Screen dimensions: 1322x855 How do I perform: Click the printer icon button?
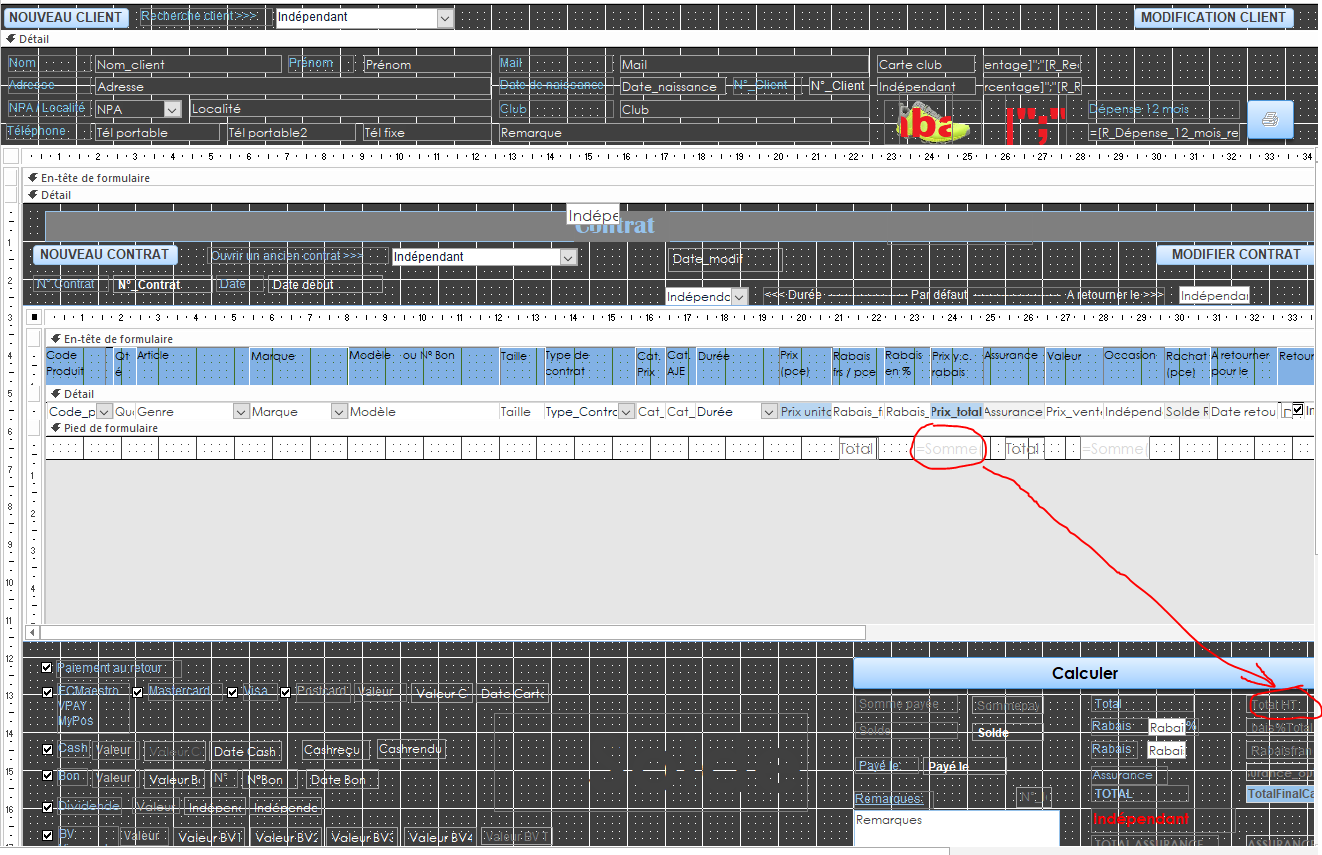1270,120
